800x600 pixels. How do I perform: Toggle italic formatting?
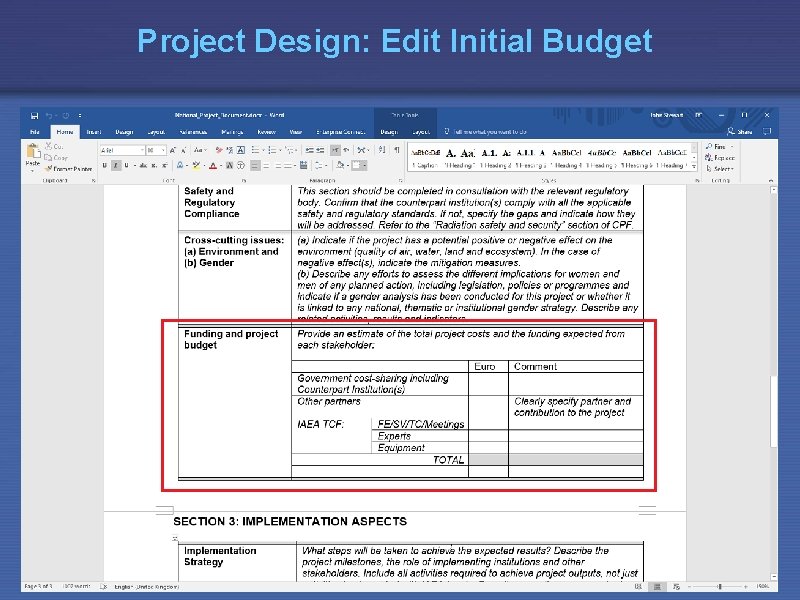click(x=115, y=165)
